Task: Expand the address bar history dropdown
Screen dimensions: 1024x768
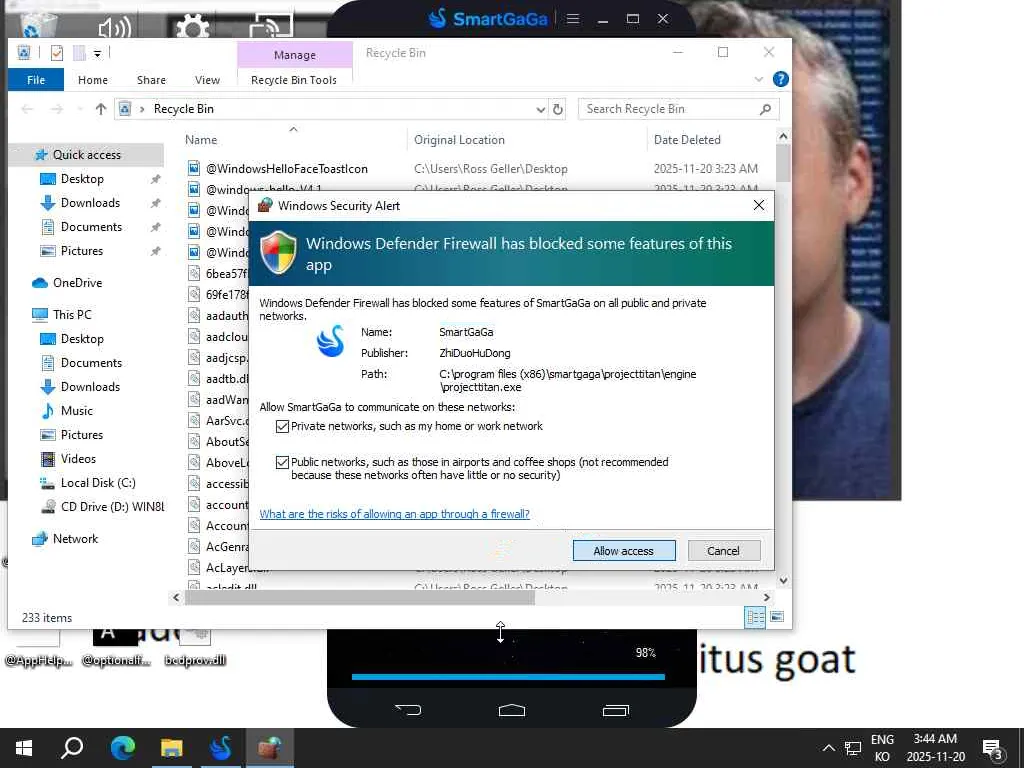Action: pyautogui.click(x=541, y=110)
